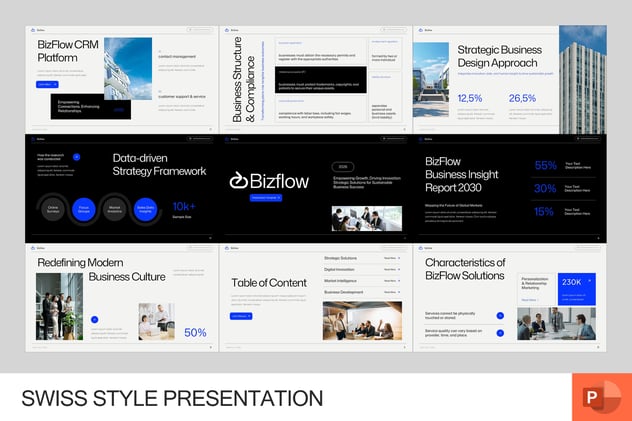Click the stairway campus photo on Strategic slide

pos(431,80)
